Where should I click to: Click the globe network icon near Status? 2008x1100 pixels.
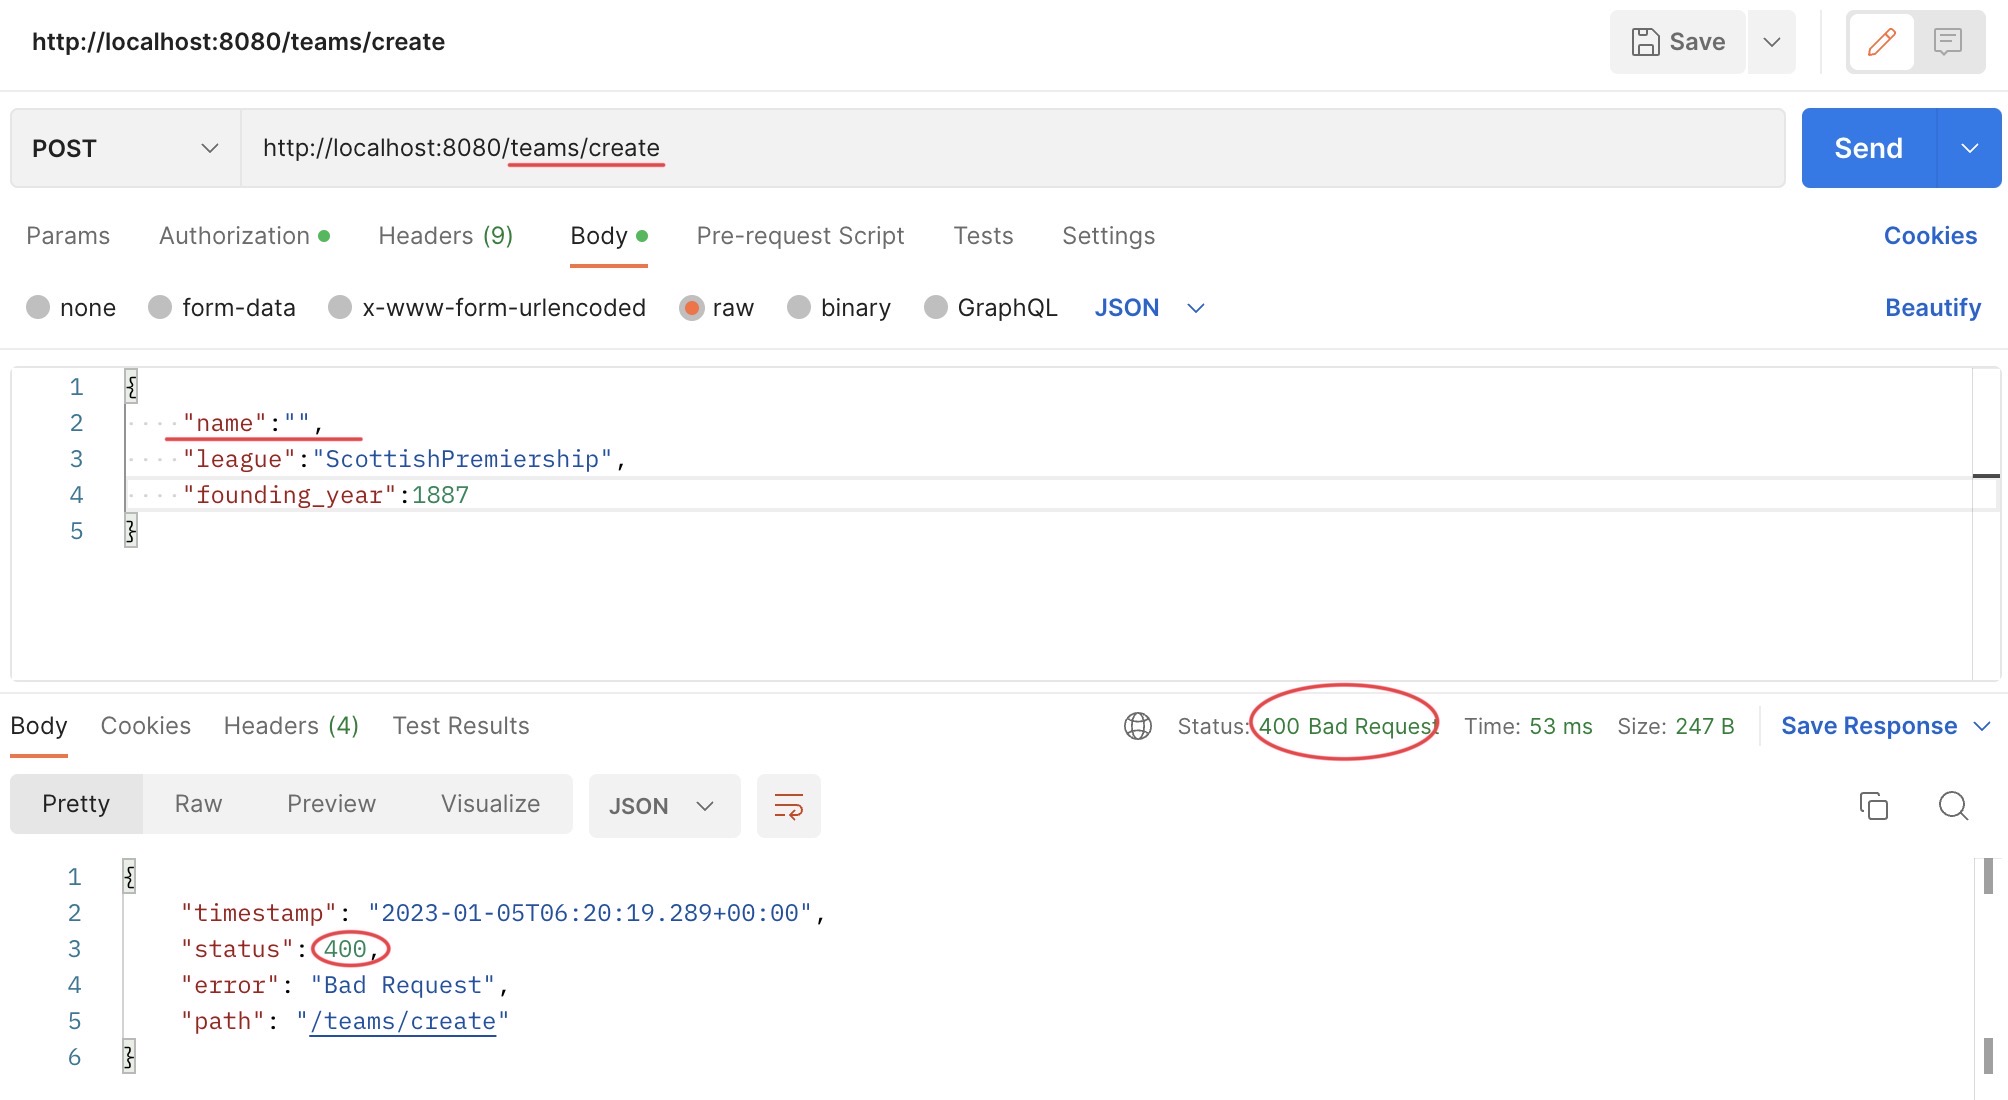pos(1138,726)
